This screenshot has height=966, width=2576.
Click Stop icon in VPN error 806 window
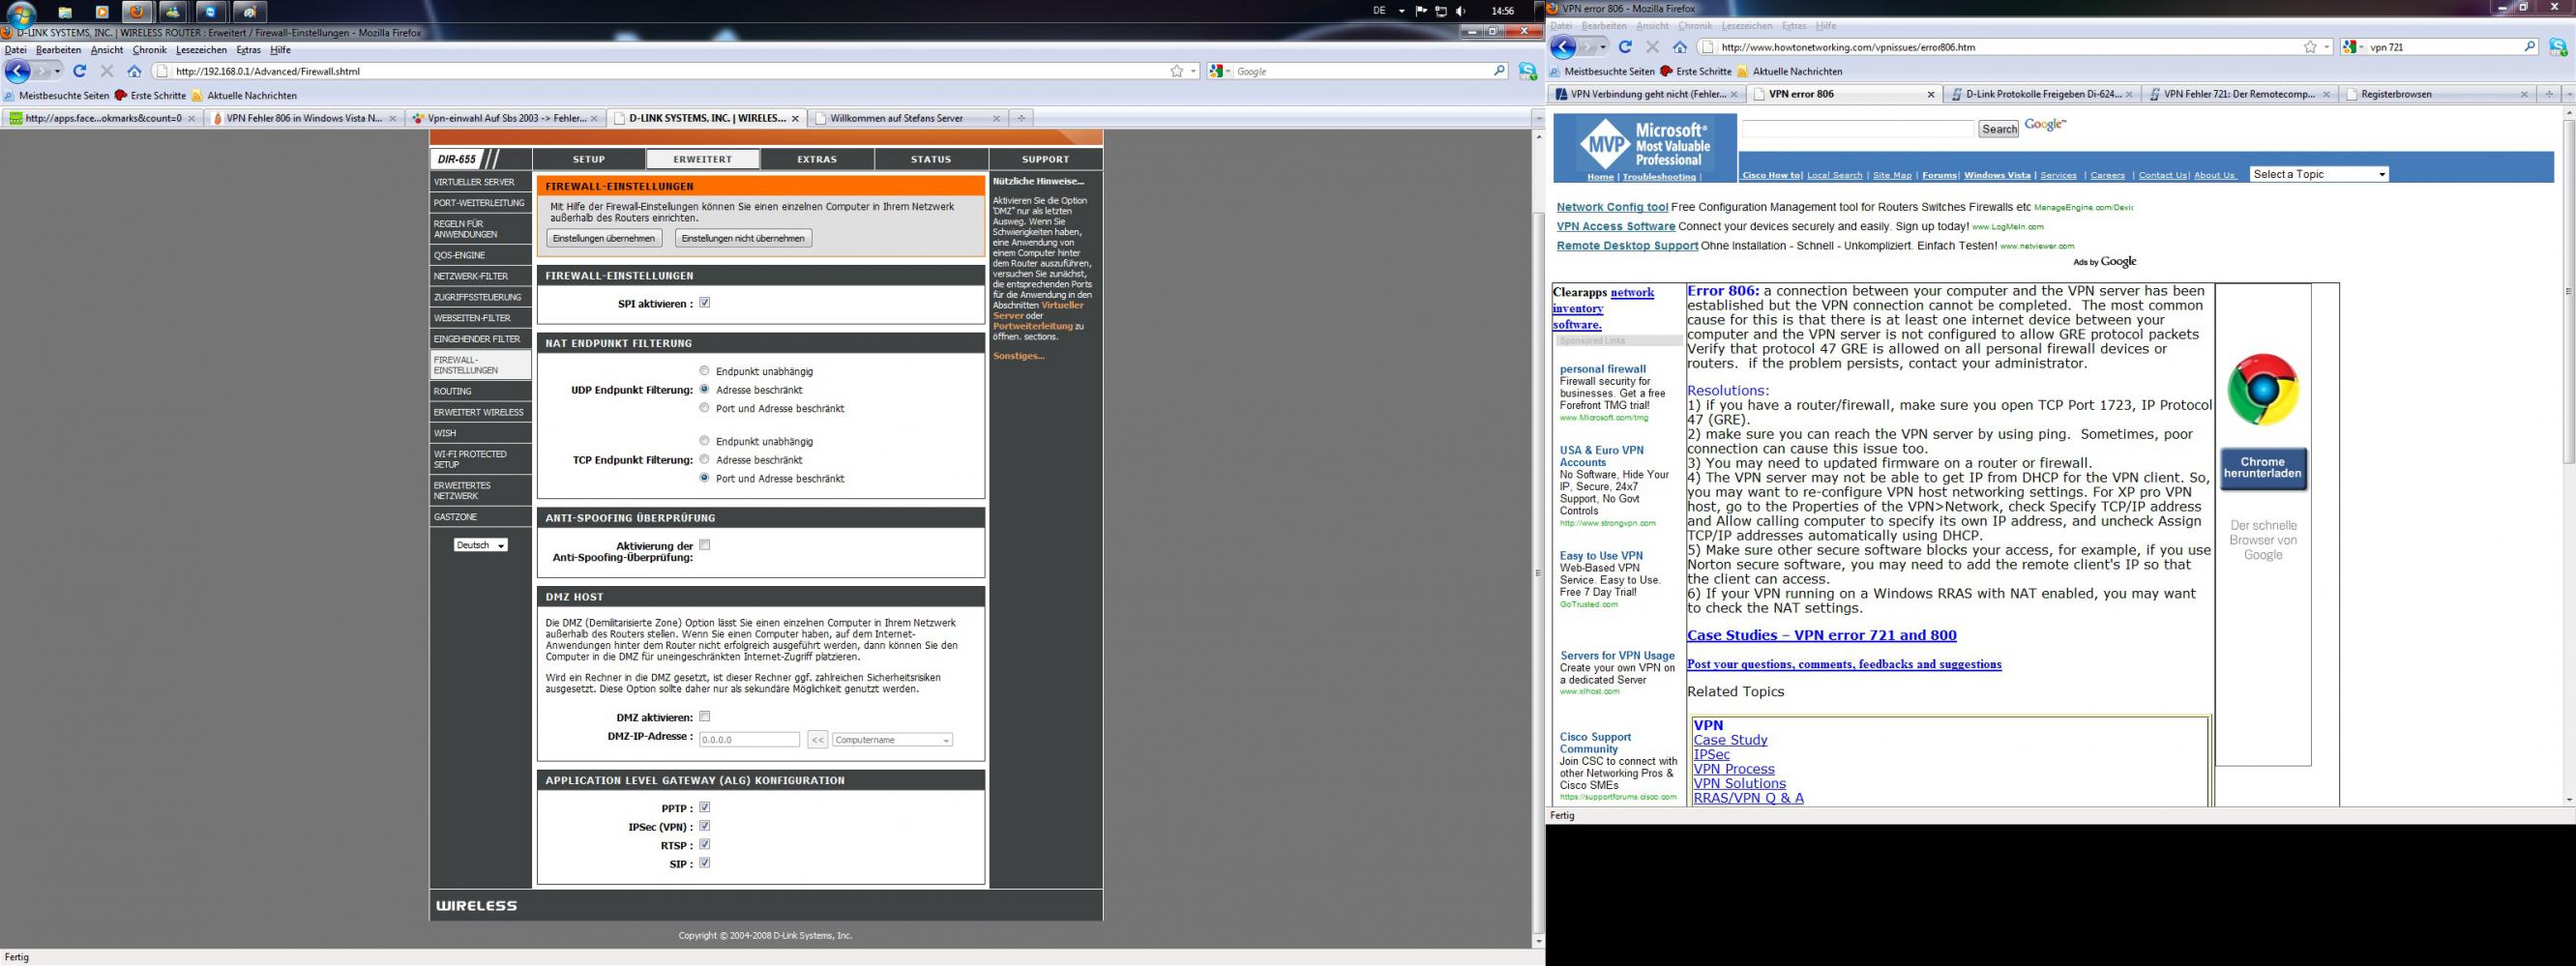1652,47
